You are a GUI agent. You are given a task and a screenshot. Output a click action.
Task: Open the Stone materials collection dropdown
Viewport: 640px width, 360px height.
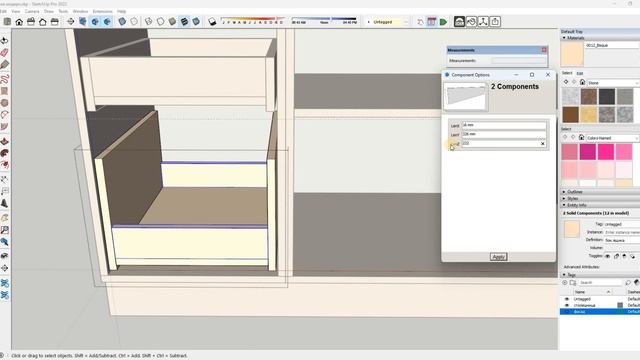(613, 83)
